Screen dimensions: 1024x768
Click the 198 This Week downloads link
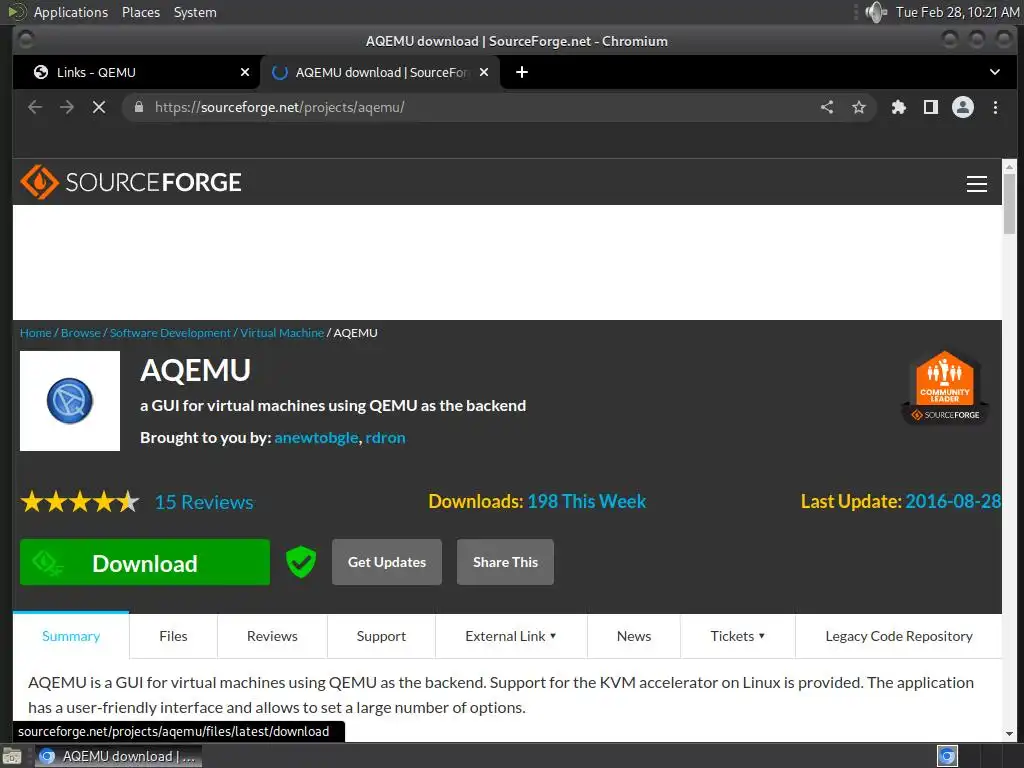pos(586,502)
